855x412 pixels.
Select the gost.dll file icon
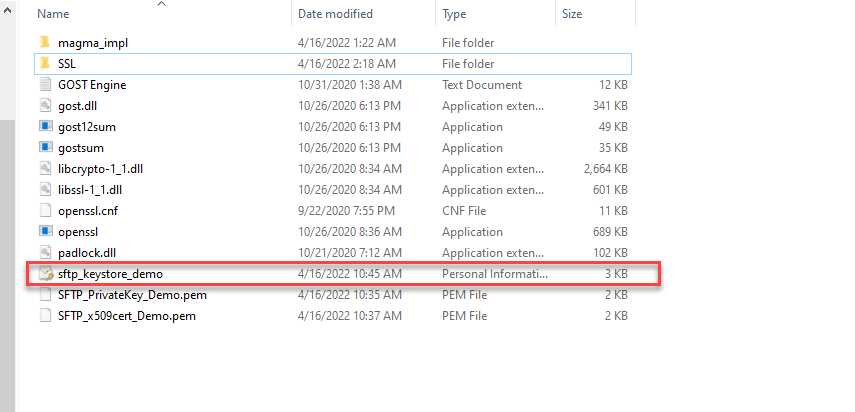pyautogui.click(x=45, y=106)
